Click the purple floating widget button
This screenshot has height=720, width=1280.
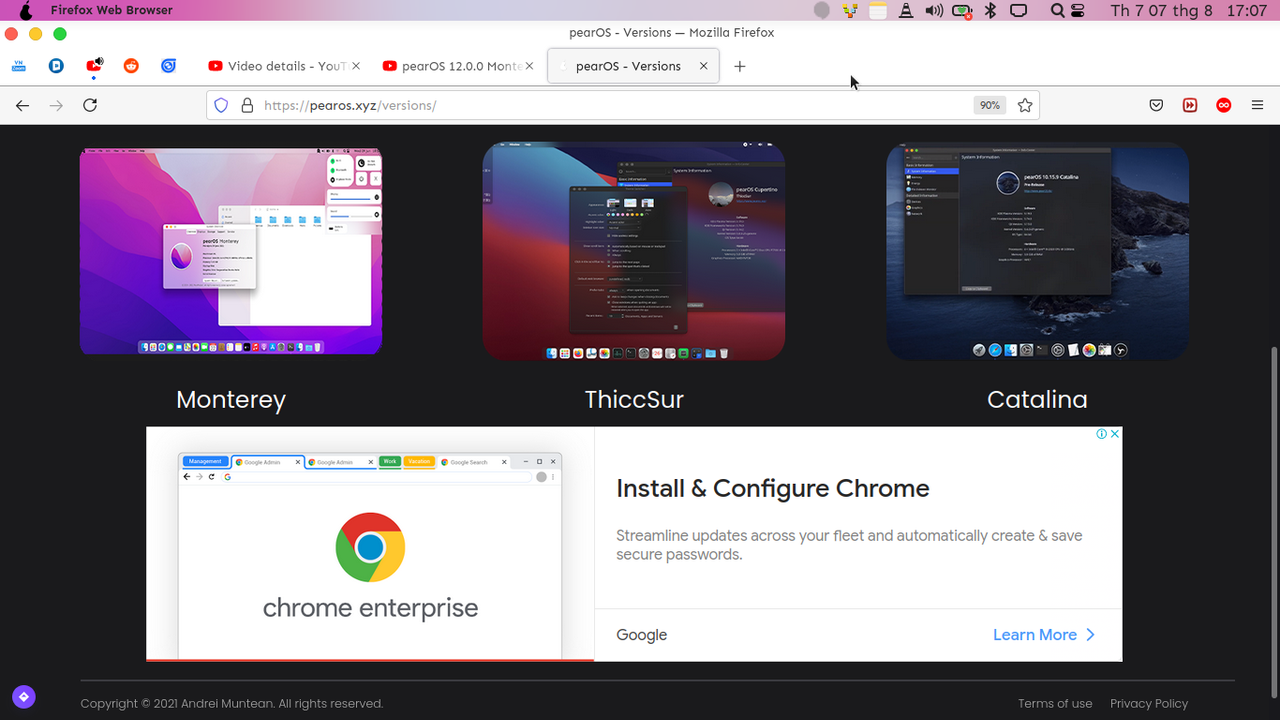(24, 696)
